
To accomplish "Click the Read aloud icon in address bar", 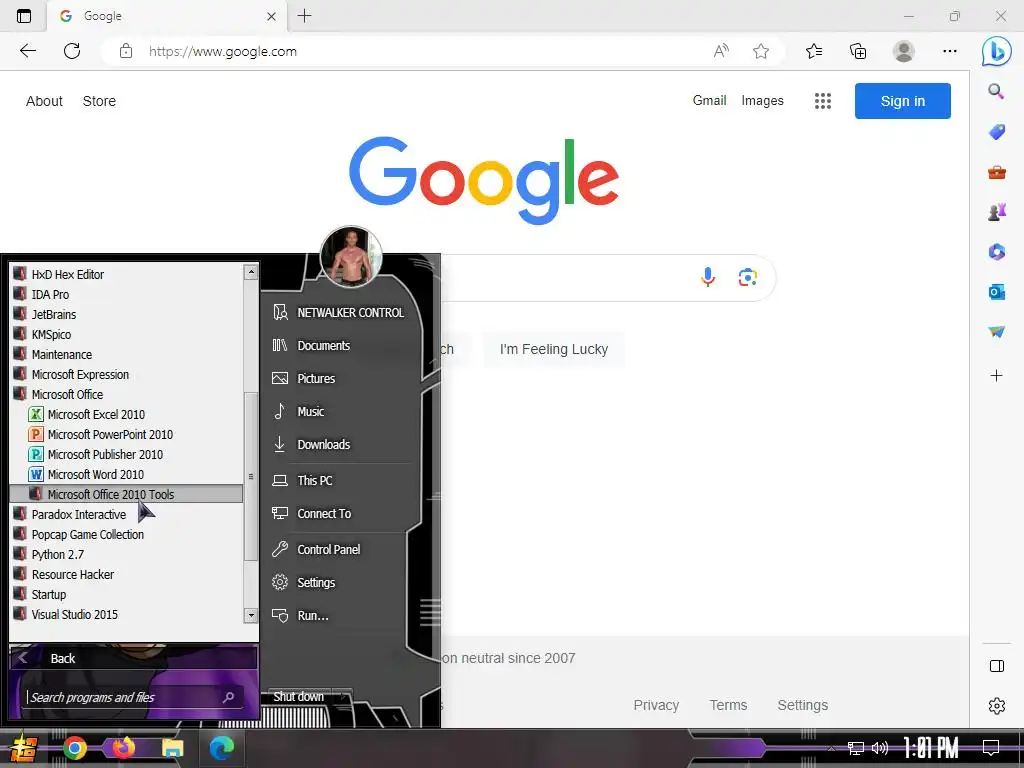I will (721, 51).
